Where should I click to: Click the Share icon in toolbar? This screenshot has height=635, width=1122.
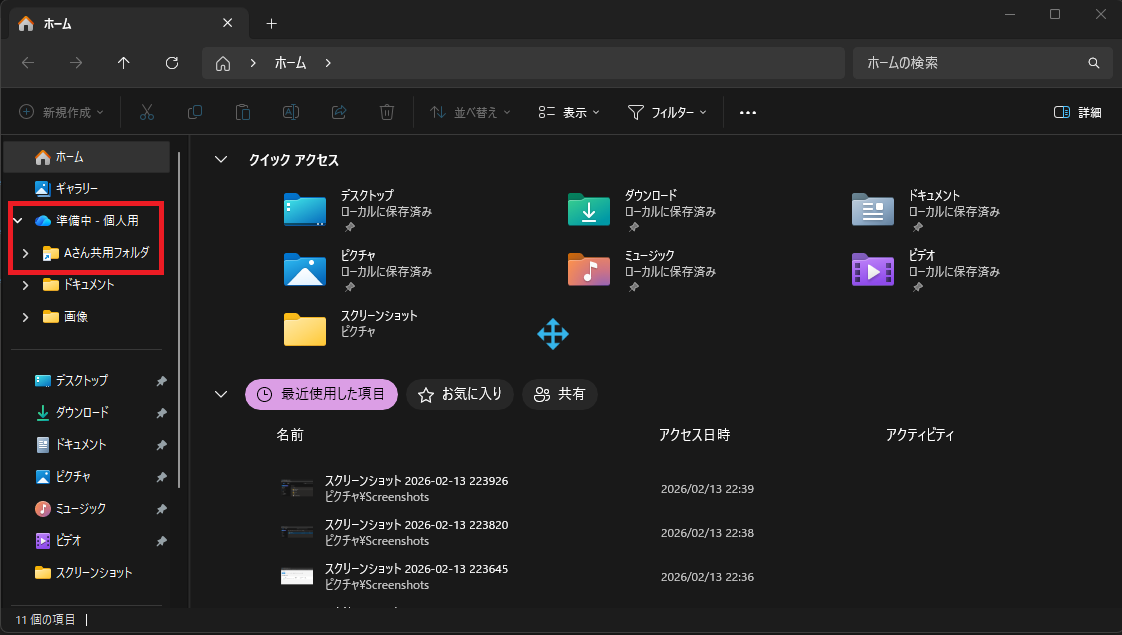click(339, 113)
